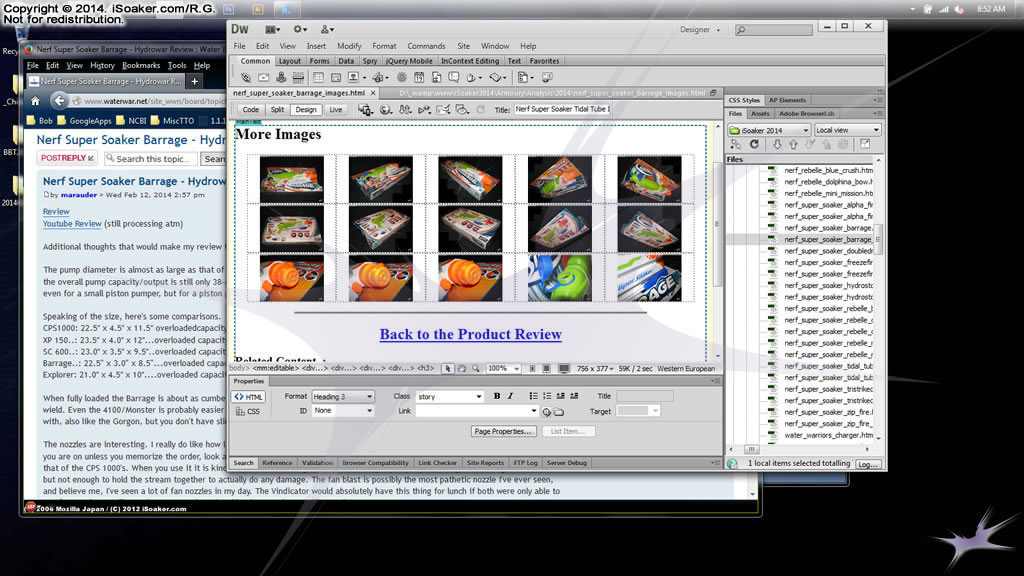Open the Format Heading 3 dropdown
The image size is (1024, 576).
342,396
